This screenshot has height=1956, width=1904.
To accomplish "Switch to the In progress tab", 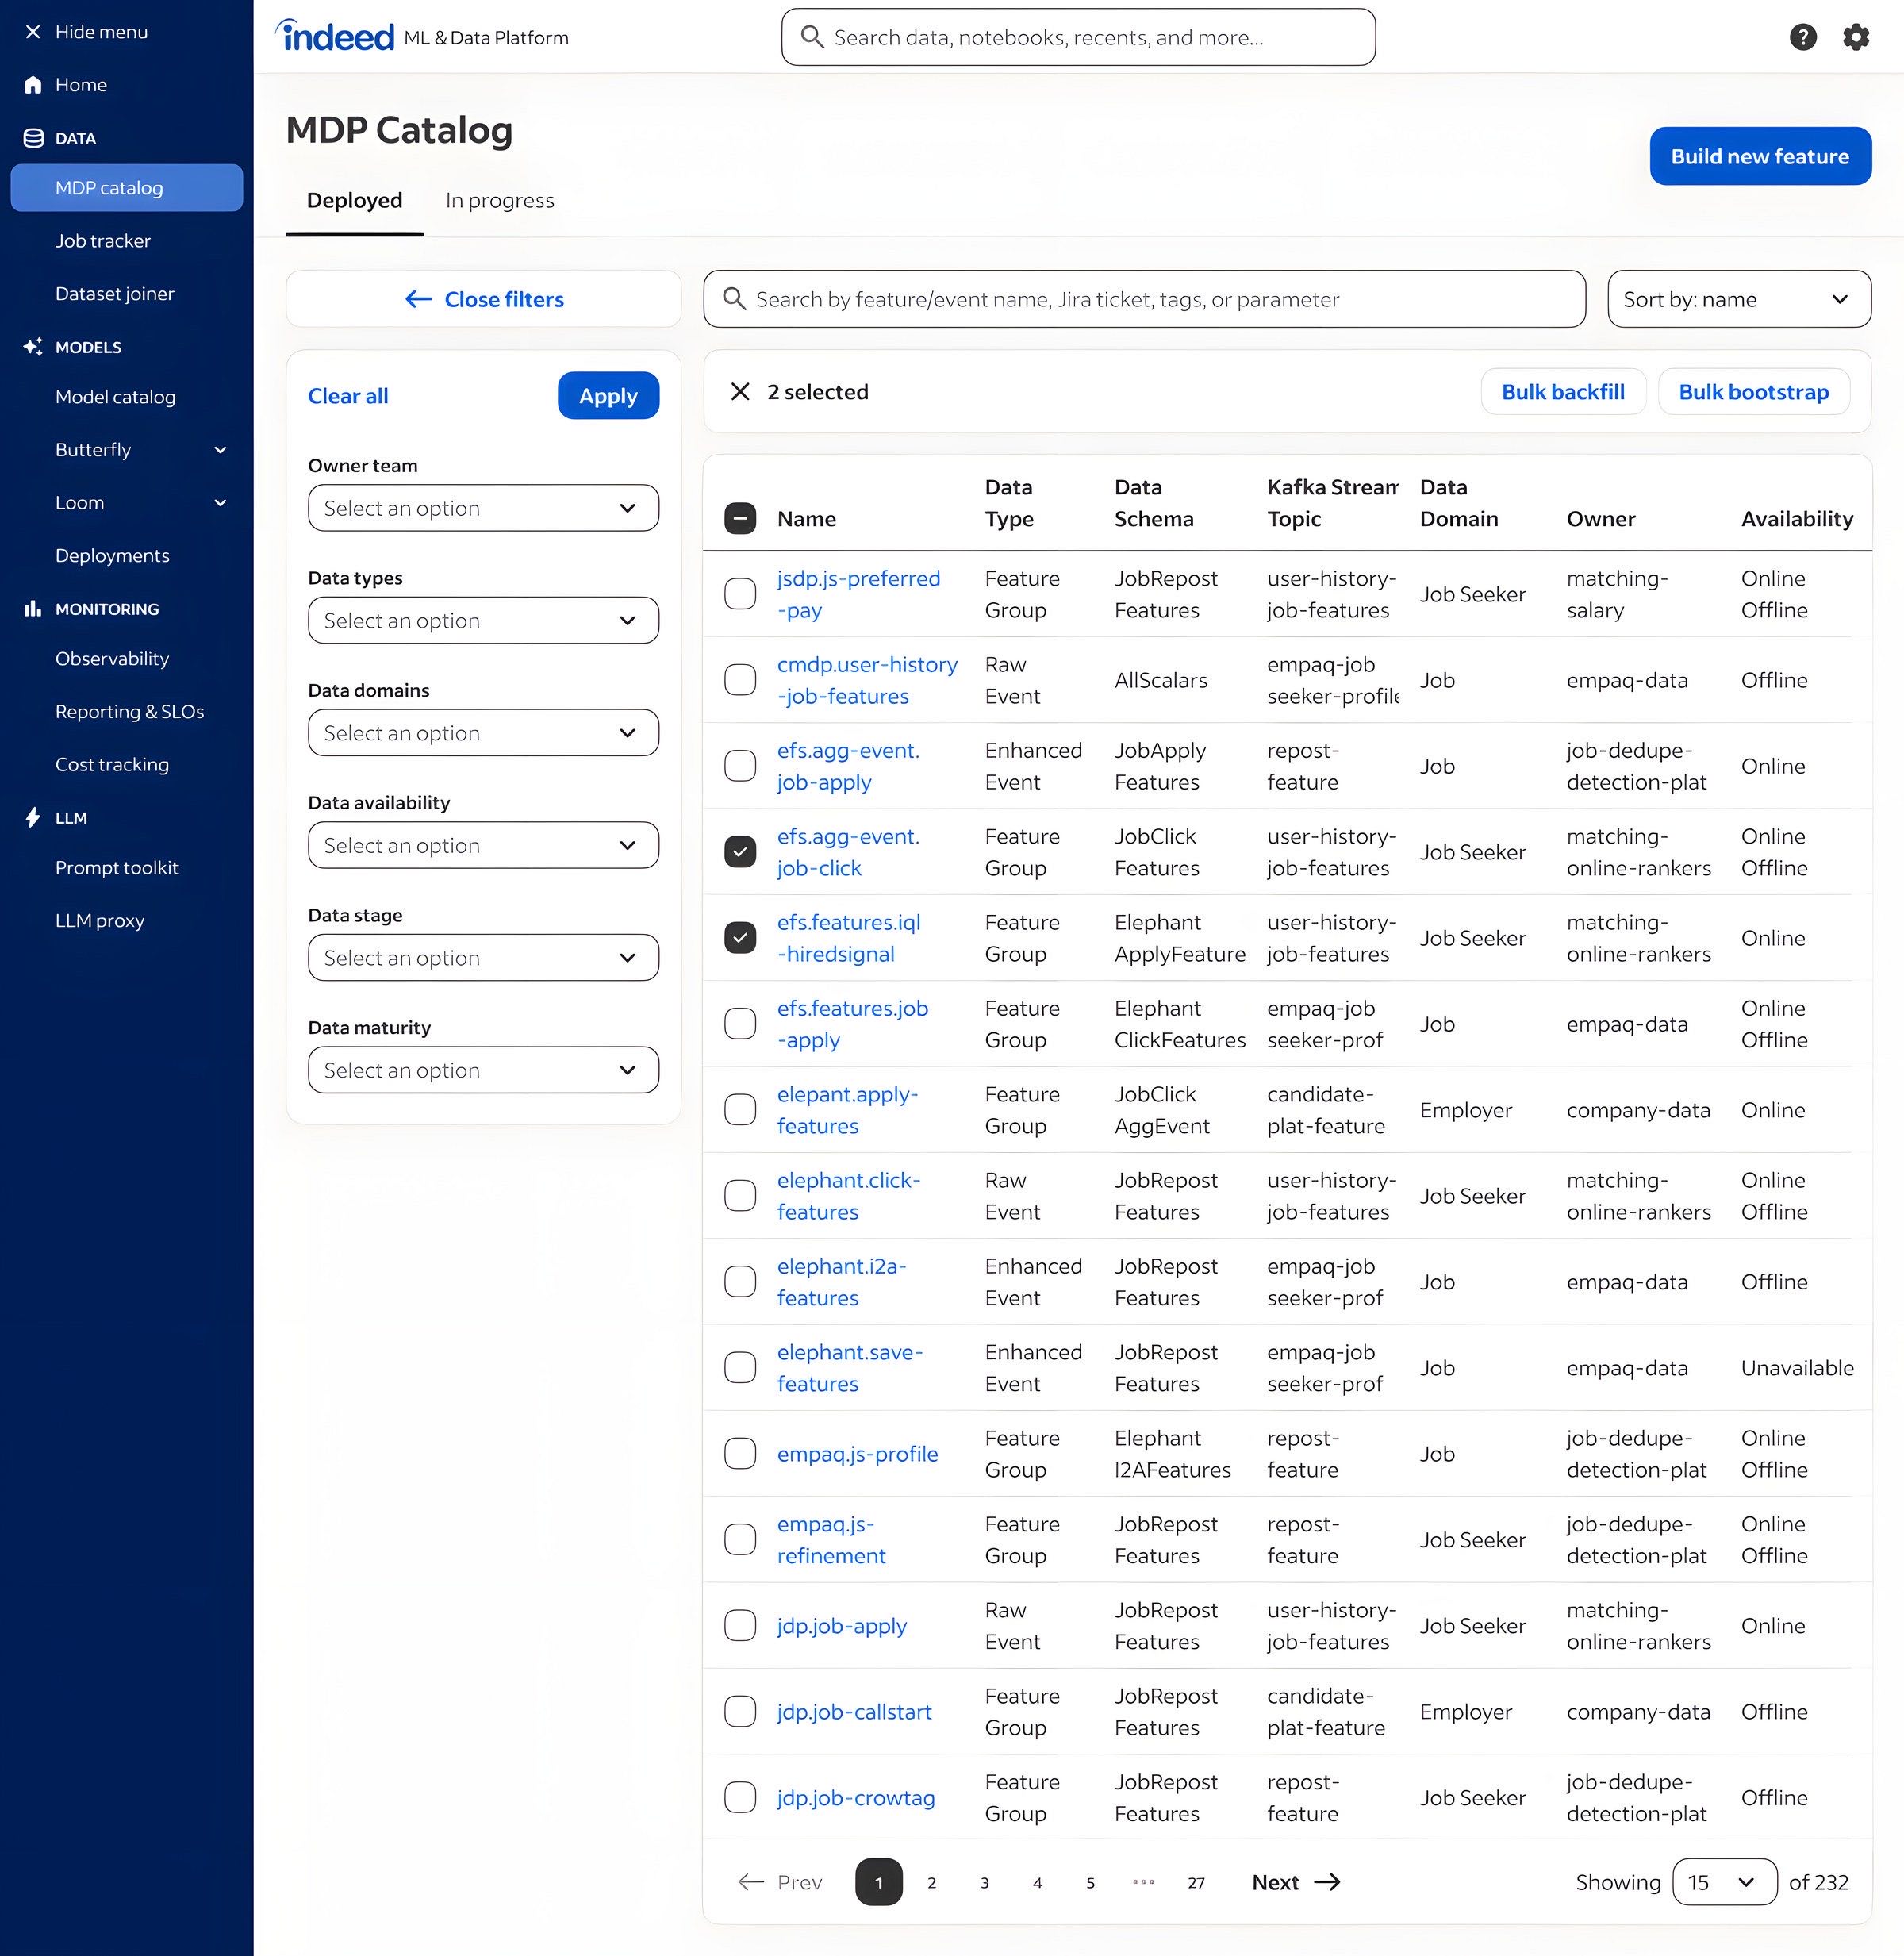I will pyautogui.click(x=500, y=200).
